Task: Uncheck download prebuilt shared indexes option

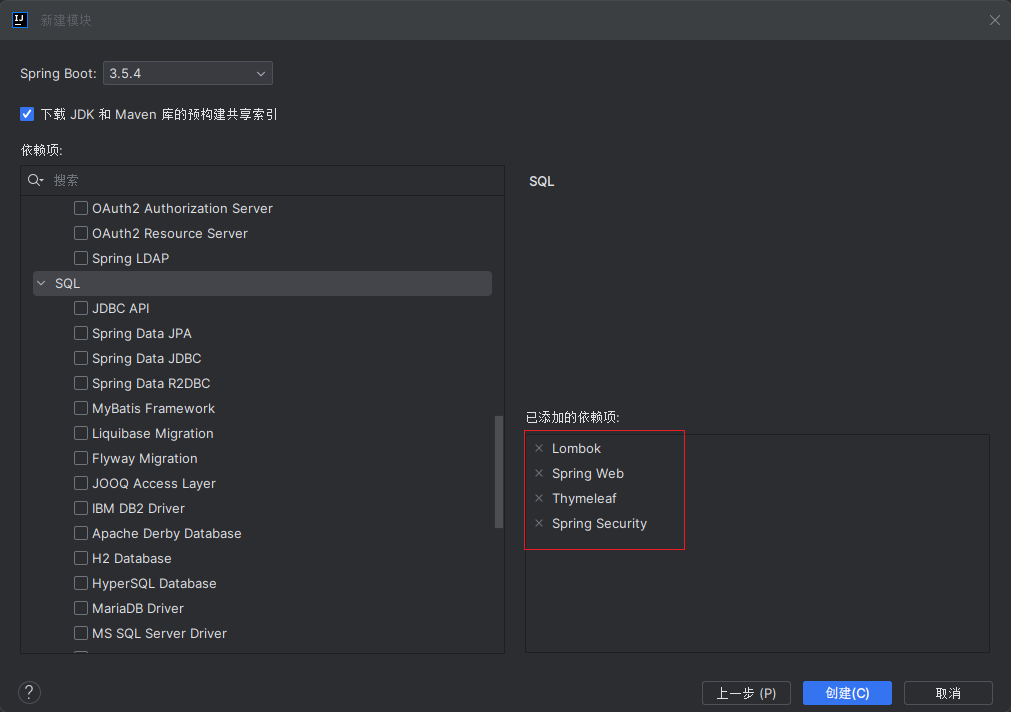Action: (27, 114)
